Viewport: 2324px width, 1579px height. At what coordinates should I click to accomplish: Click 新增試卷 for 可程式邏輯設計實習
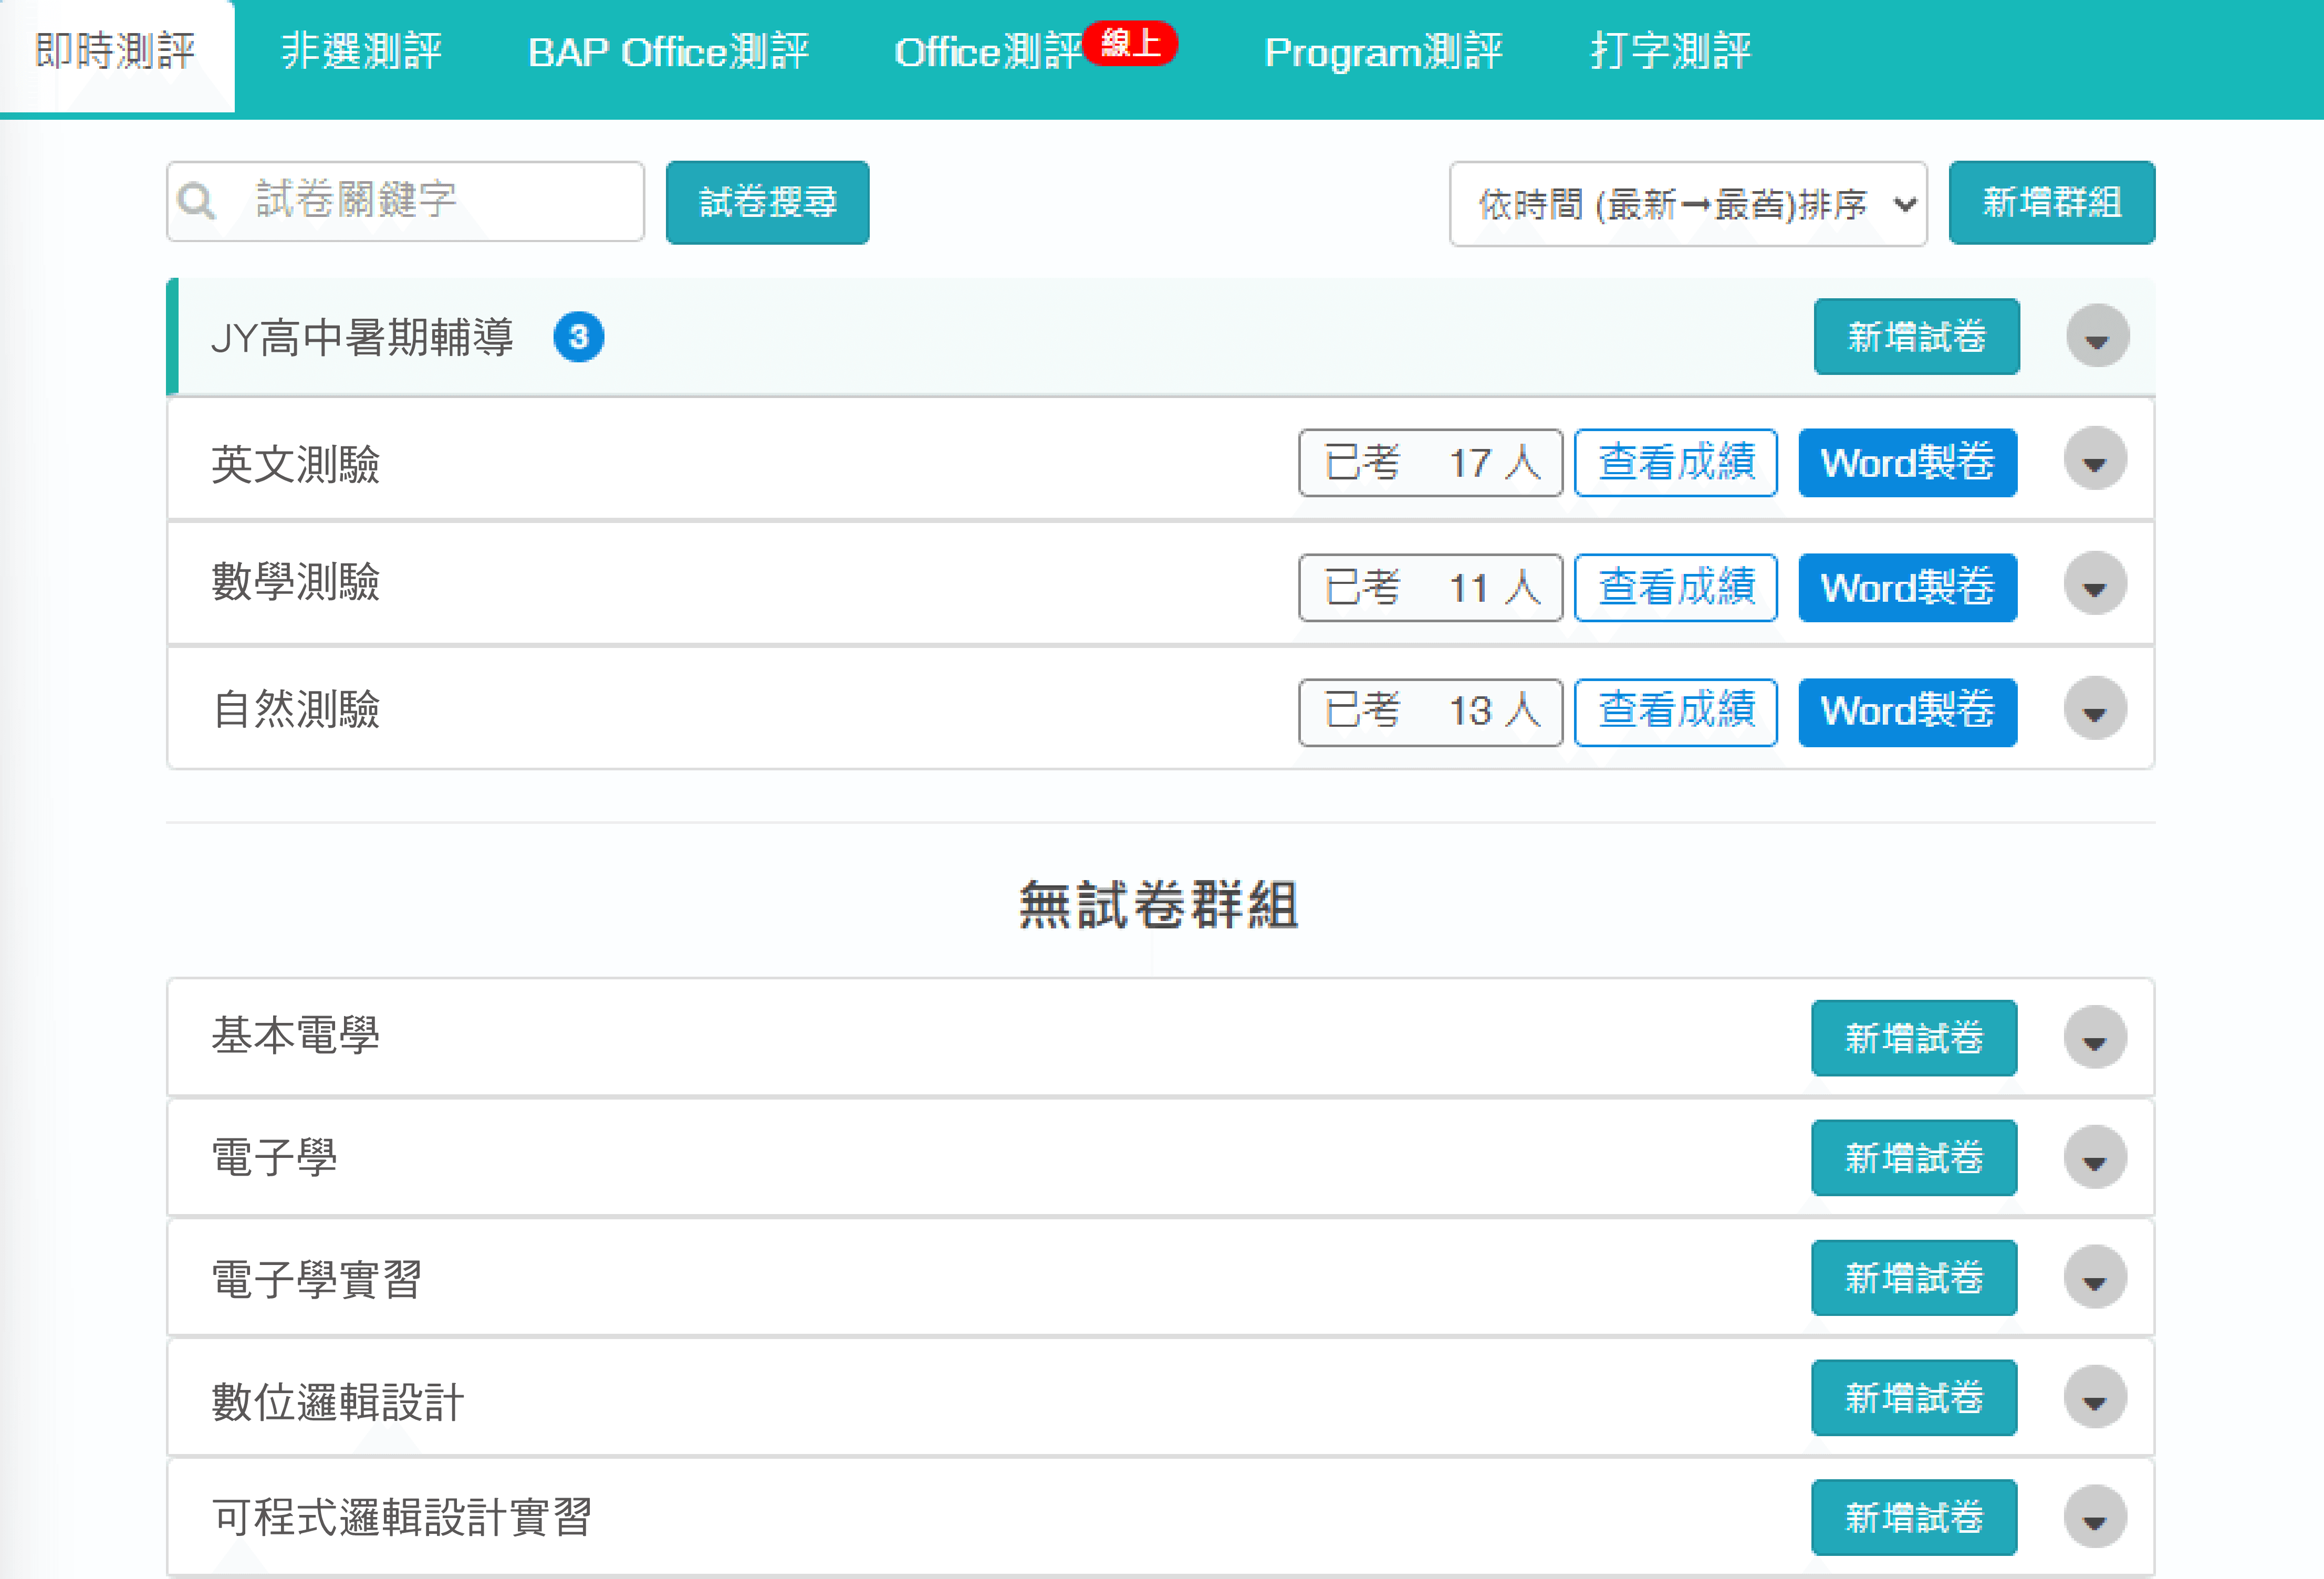(1913, 1517)
